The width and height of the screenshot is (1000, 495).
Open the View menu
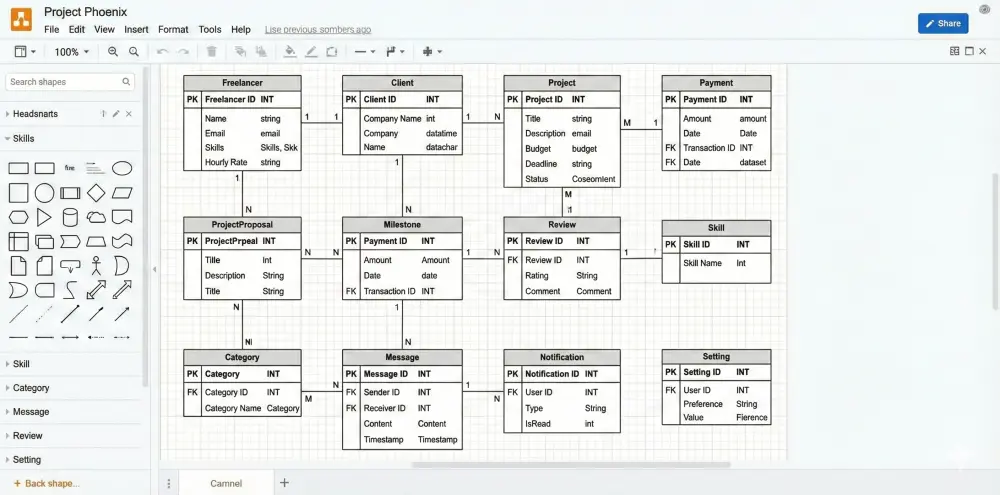[104, 29]
